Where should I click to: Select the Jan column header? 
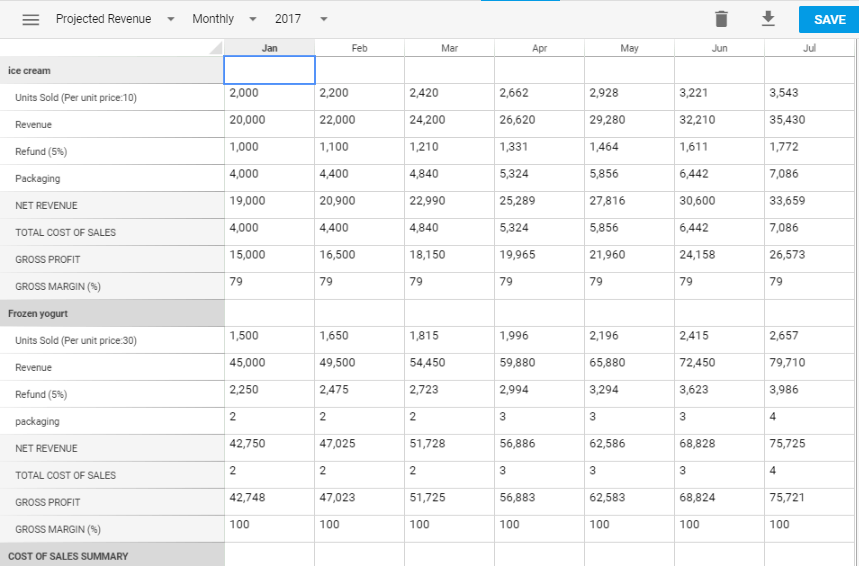(x=270, y=48)
